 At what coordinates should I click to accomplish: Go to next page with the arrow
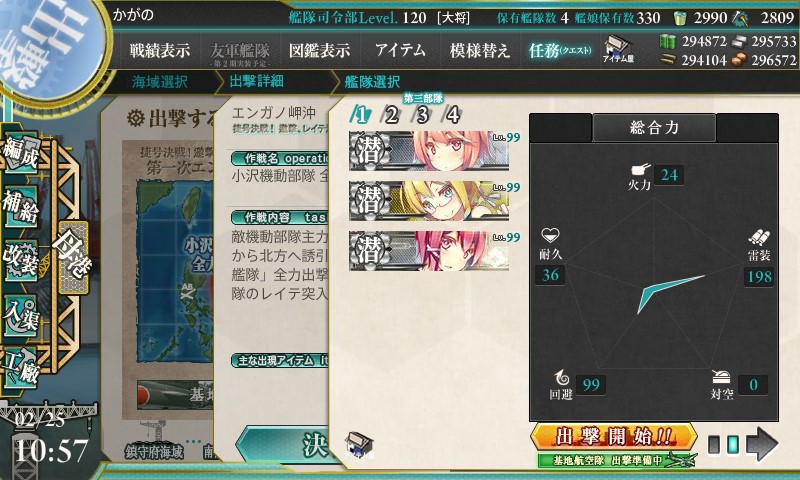pos(762,444)
